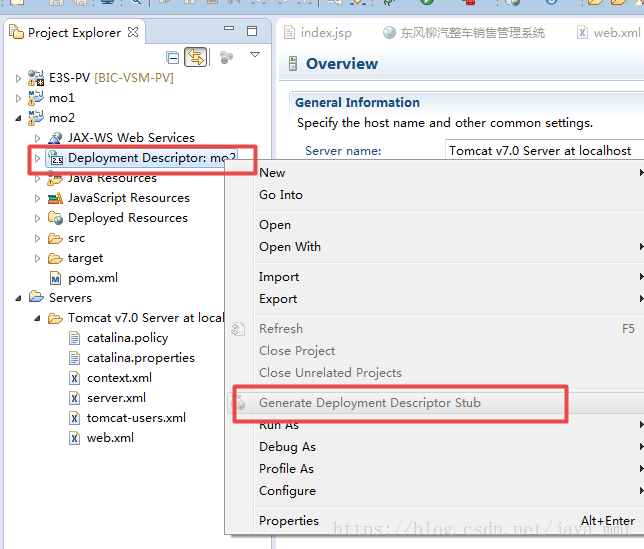The width and height of the screenshot is (644, 549).
Task: Collapse Tomcat v7.0 Server folder
Action: point(37,318)
